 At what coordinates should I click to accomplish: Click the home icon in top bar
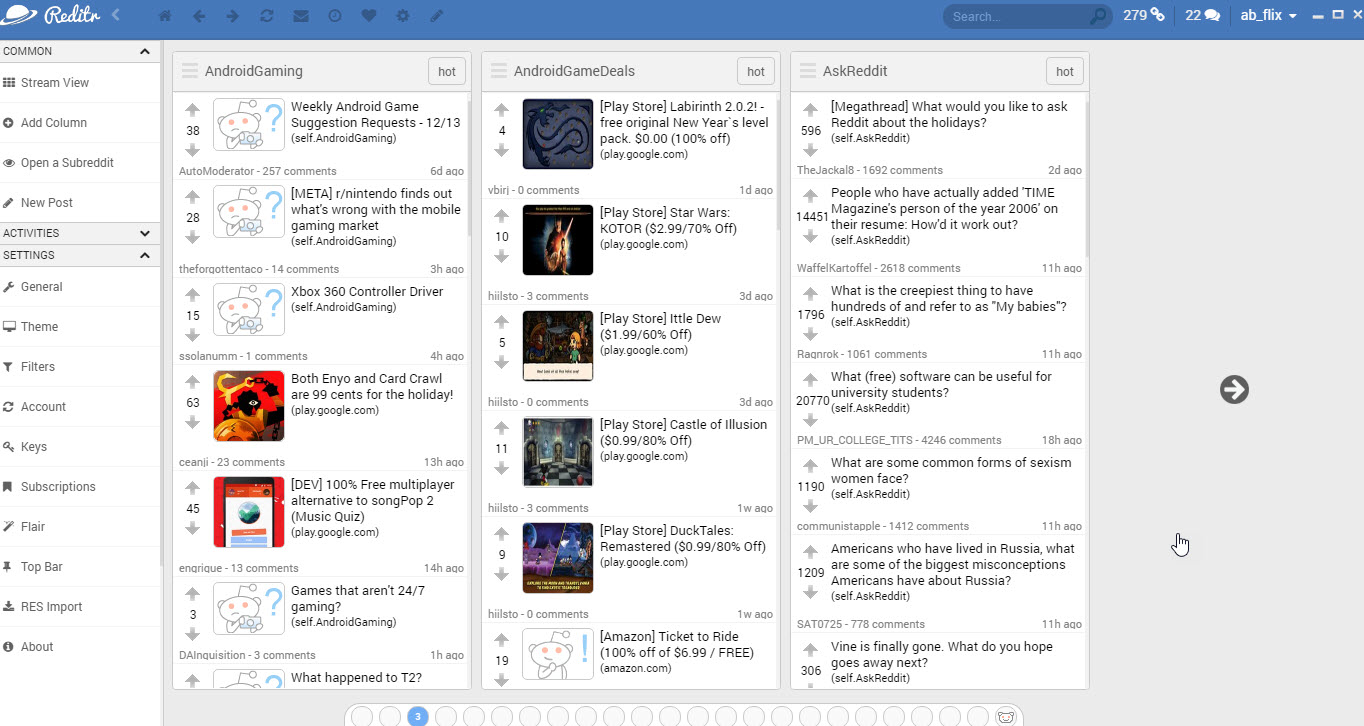pyautogui.click(x=166, y=16)
